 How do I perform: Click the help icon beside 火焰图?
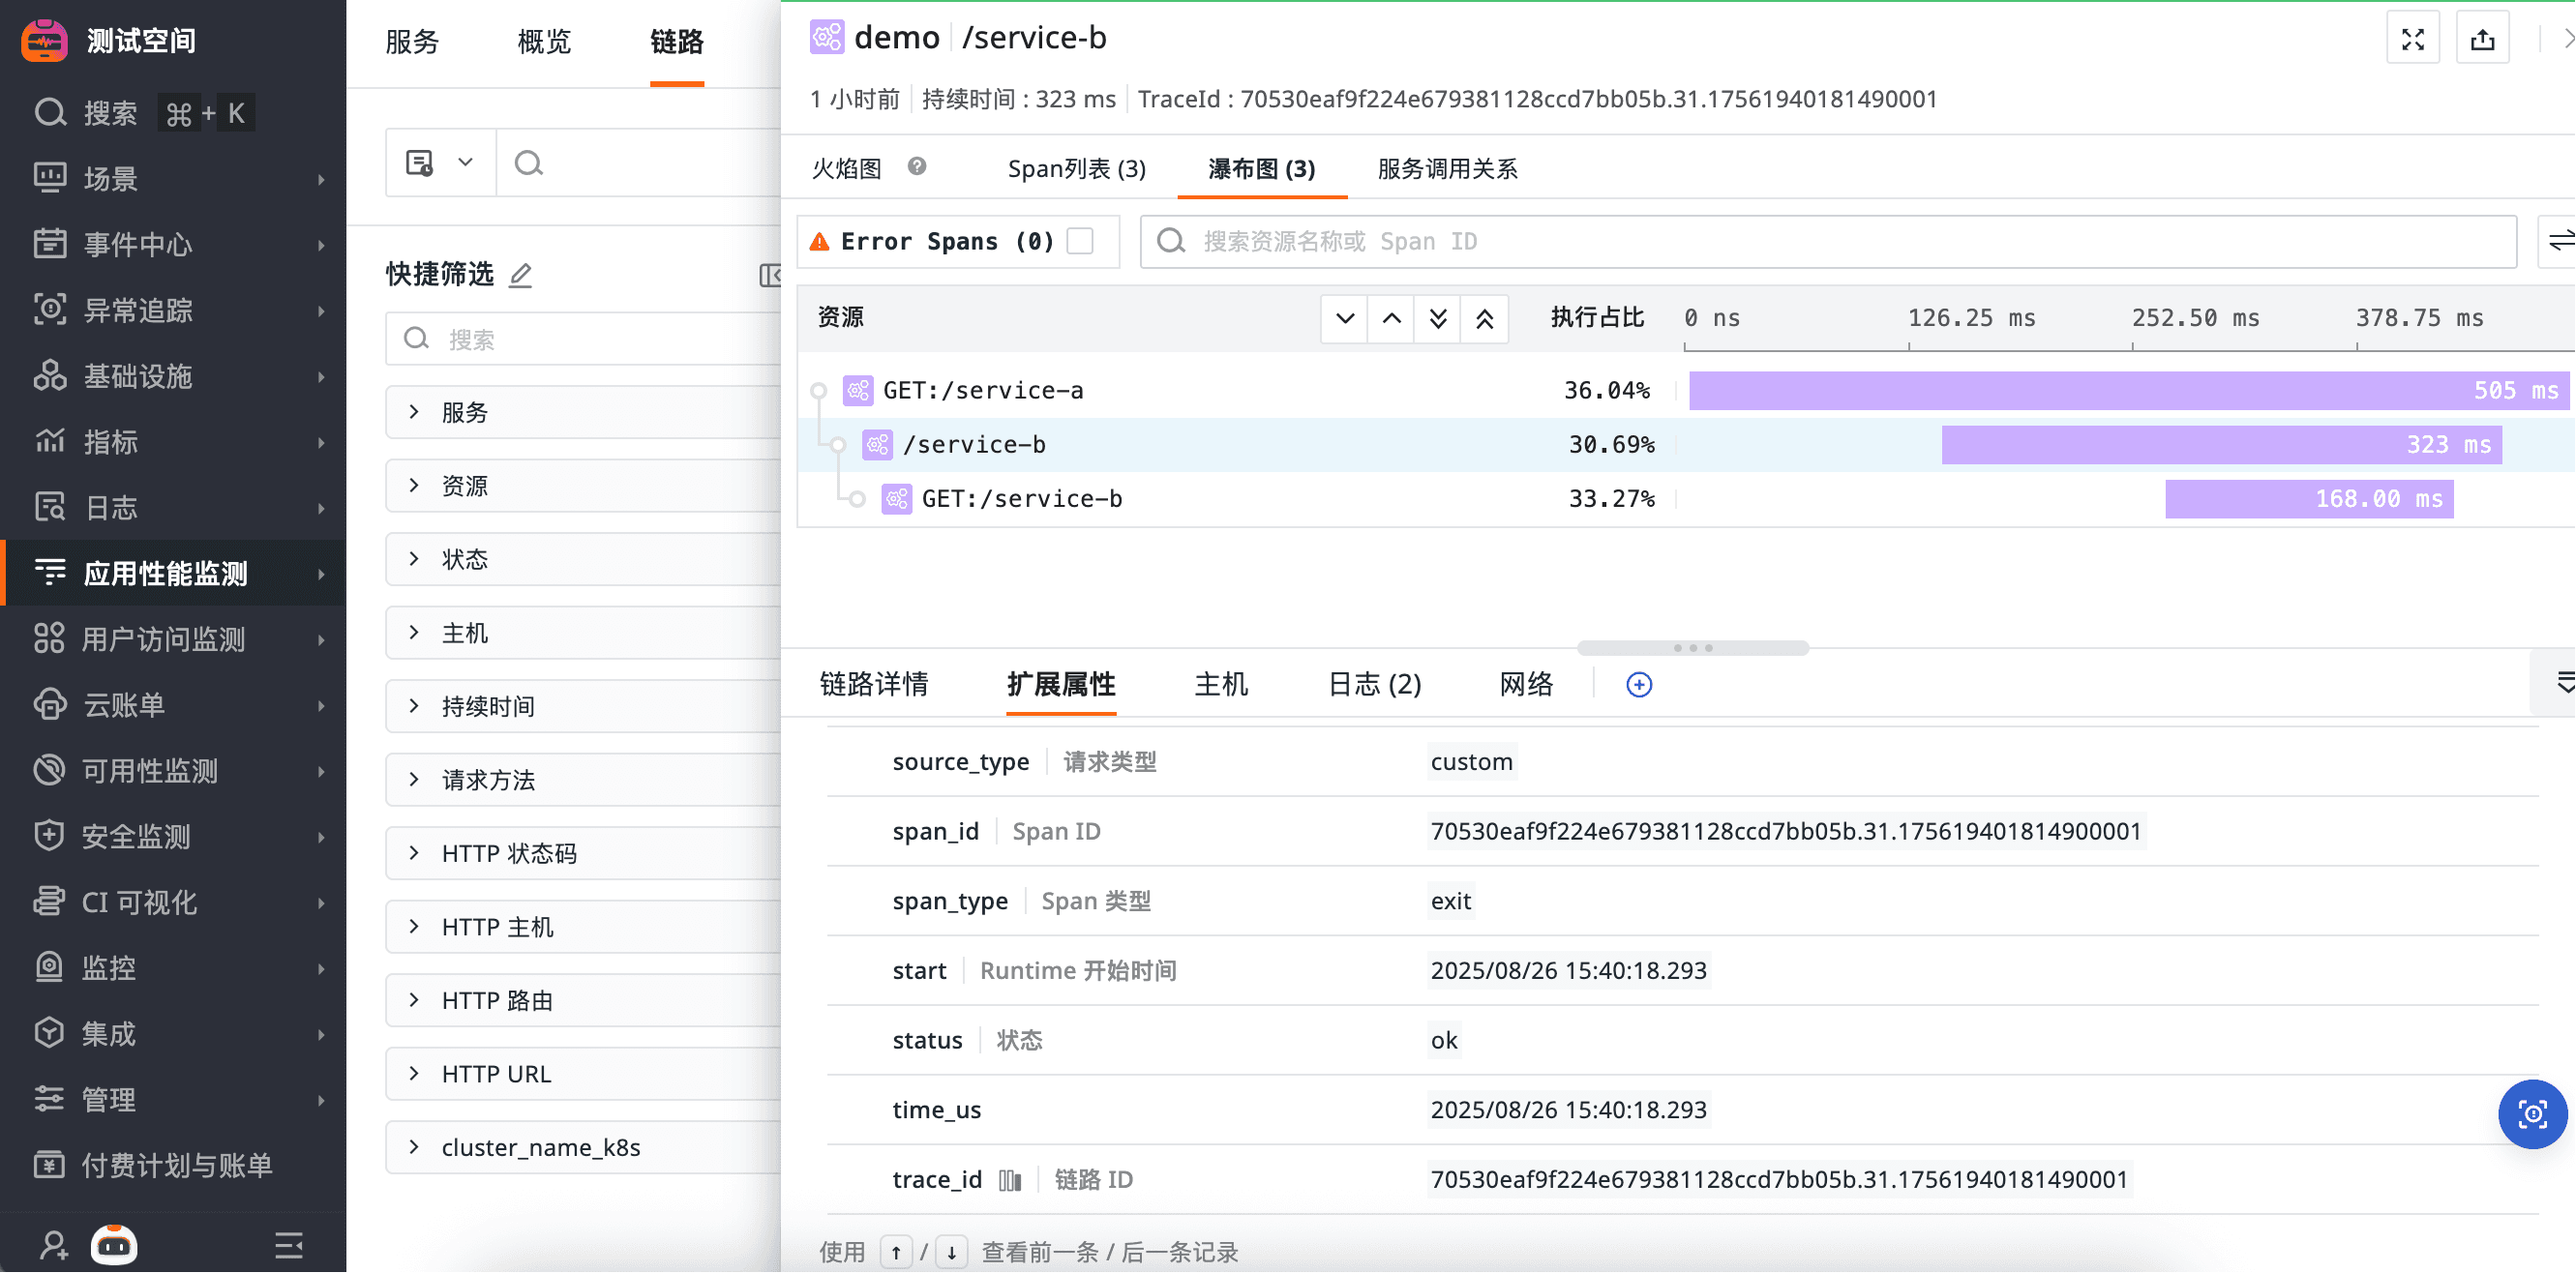coord(916,167)
